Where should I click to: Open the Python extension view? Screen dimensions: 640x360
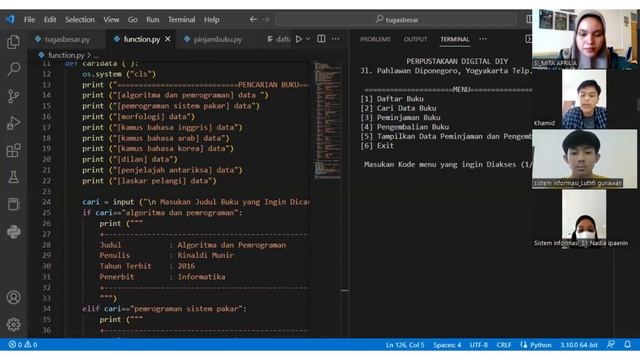13,231
